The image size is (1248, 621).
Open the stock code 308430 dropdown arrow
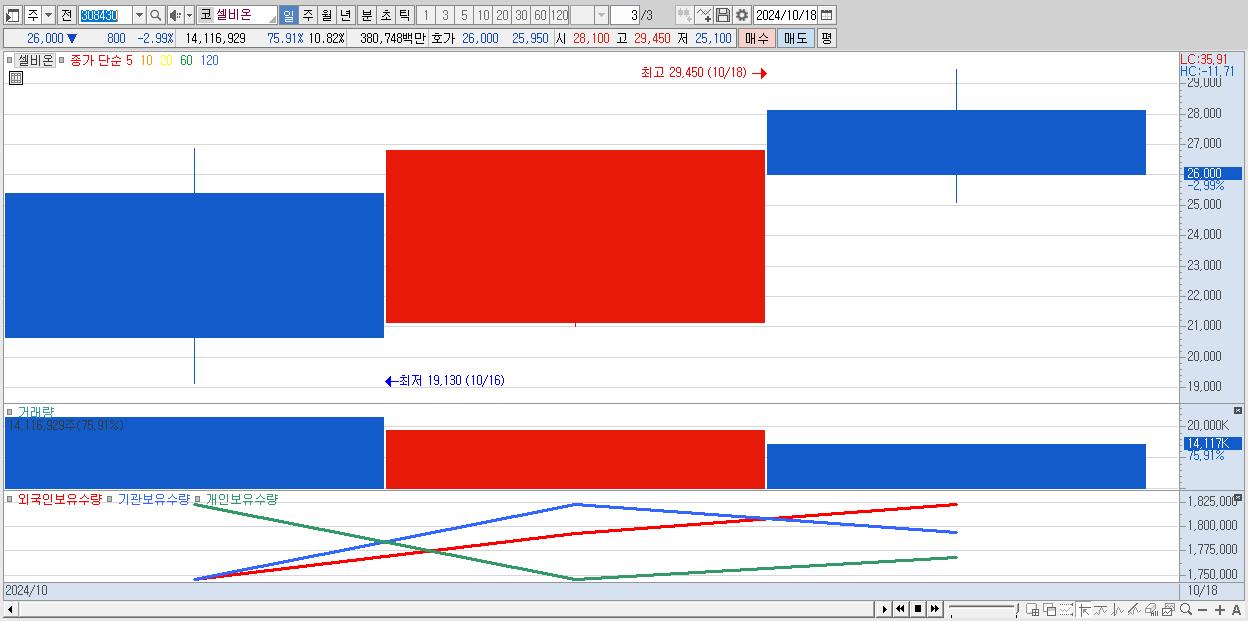click(x=139, y=15)
